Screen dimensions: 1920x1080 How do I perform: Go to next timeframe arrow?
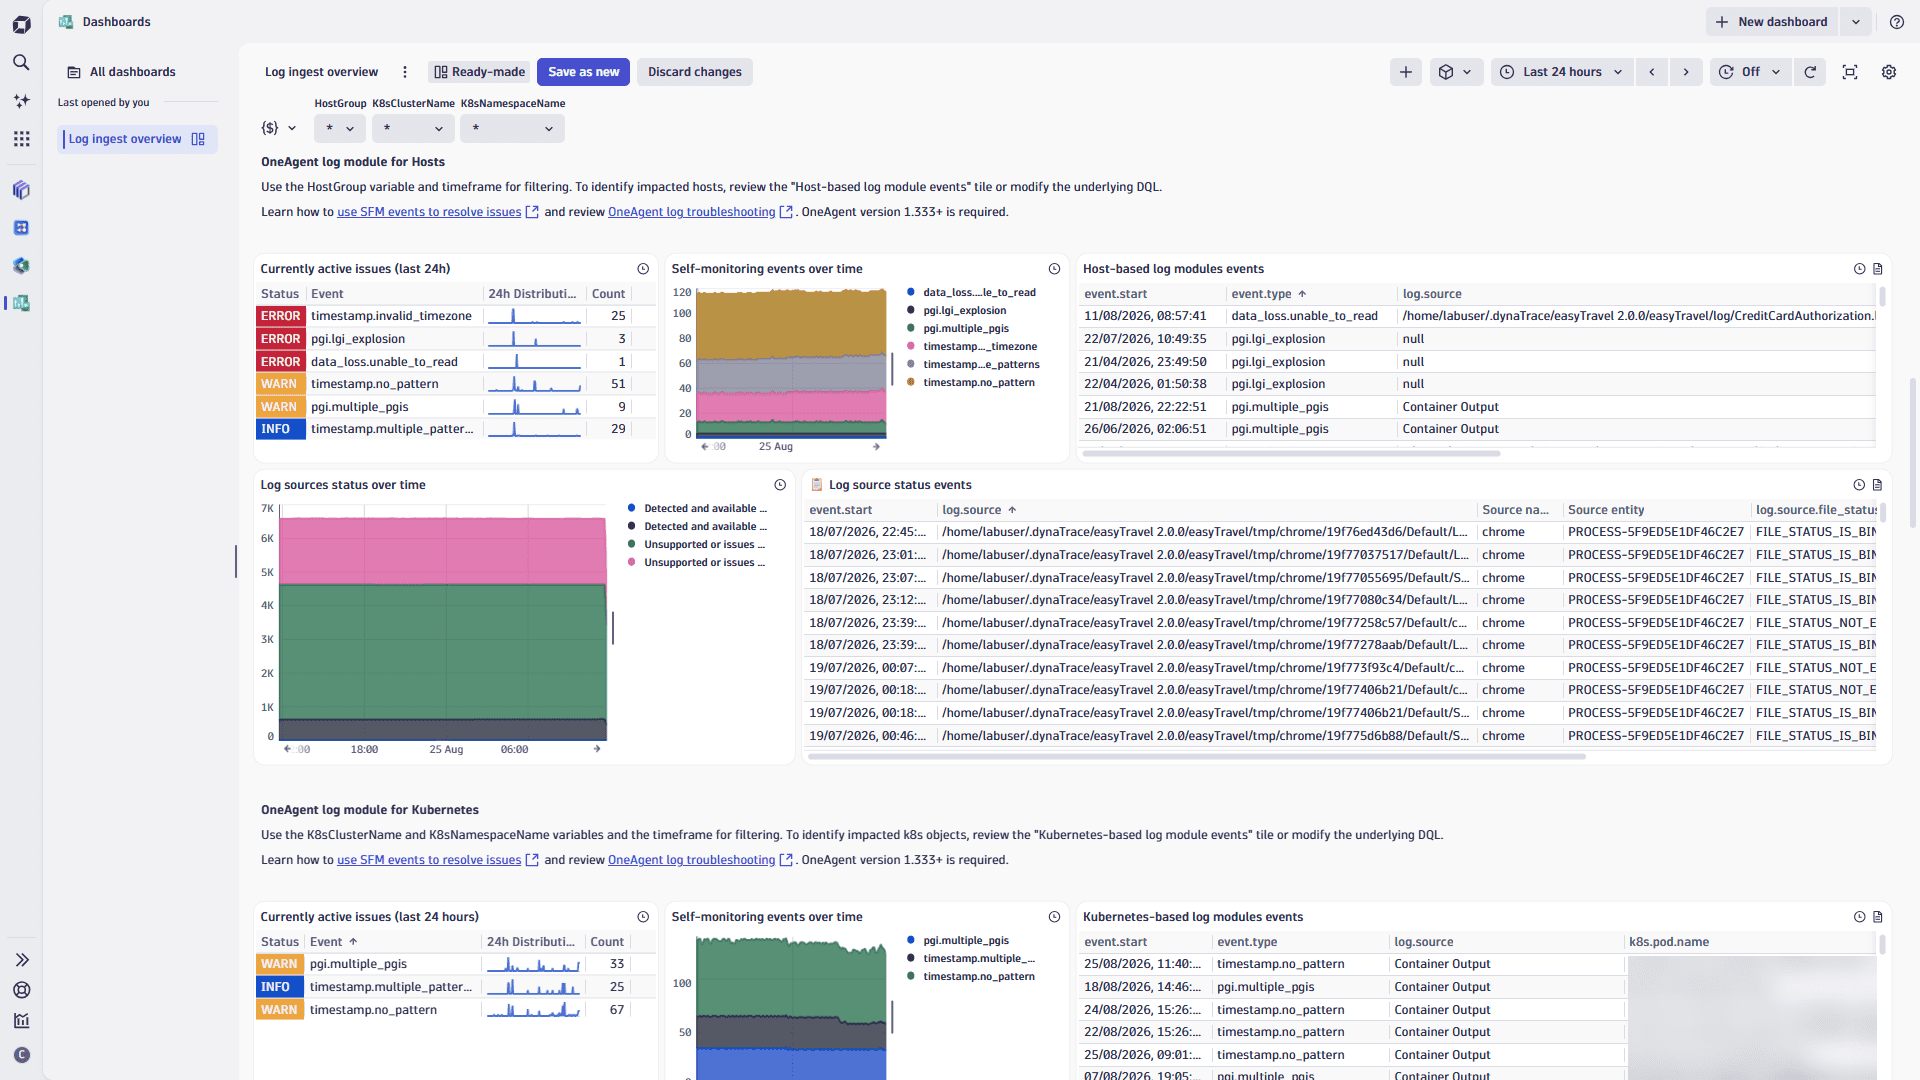(x=1686, y=72)
